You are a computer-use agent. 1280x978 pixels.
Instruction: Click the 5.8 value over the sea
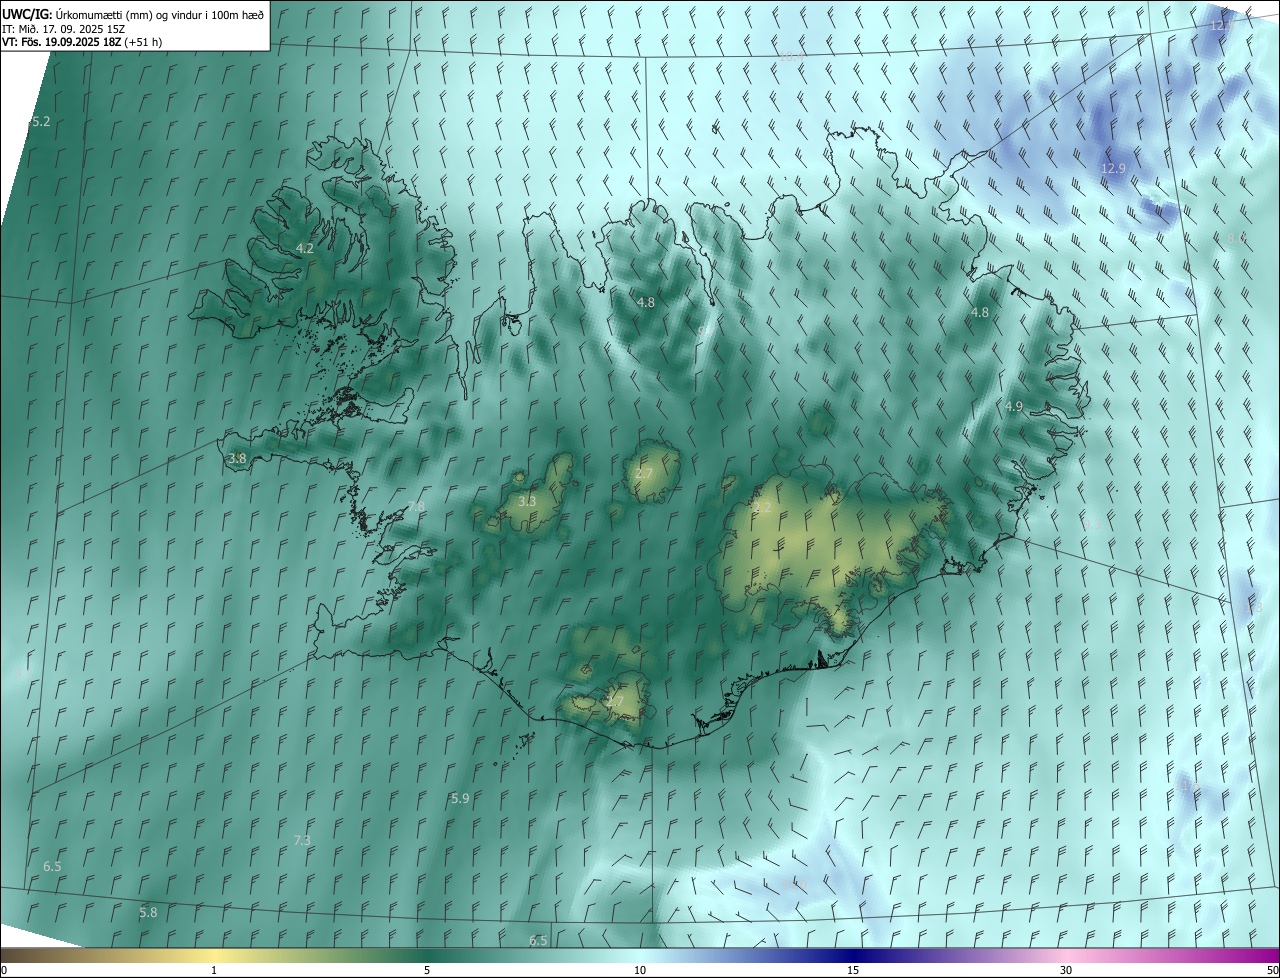[x=148, y=912]
